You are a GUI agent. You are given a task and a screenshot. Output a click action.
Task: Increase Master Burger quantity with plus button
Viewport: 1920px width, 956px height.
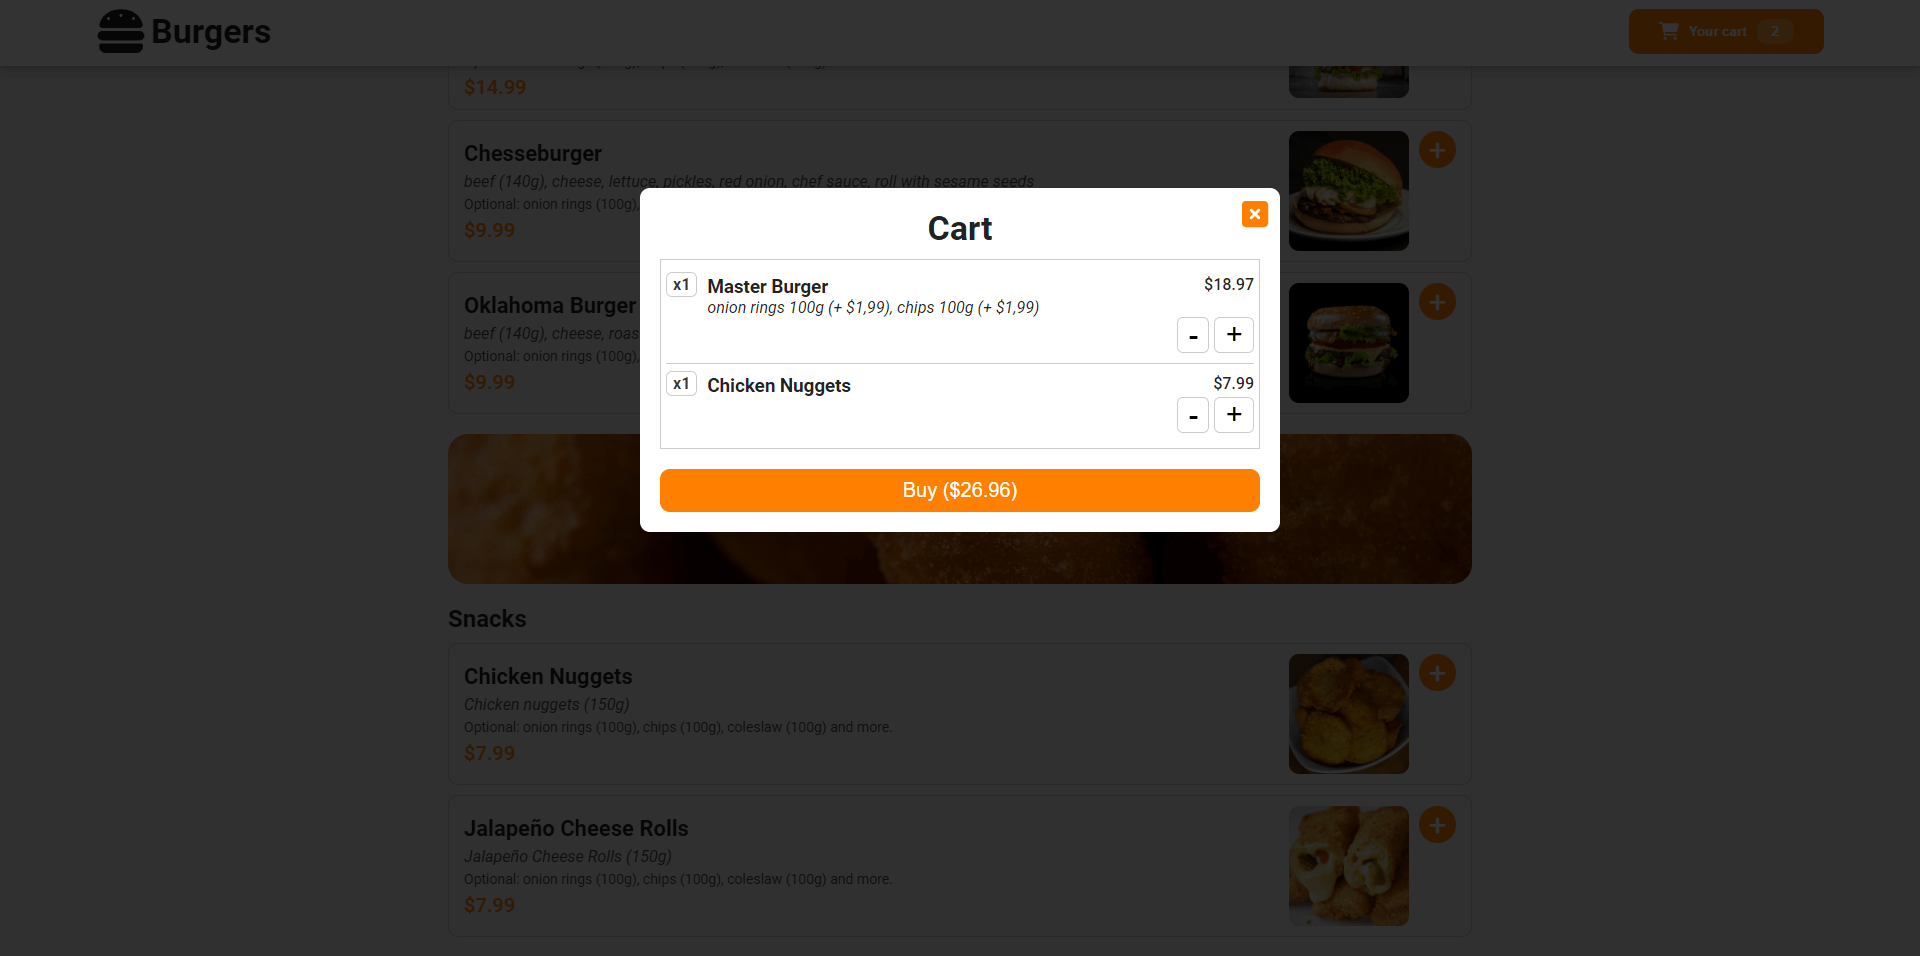1233,335
